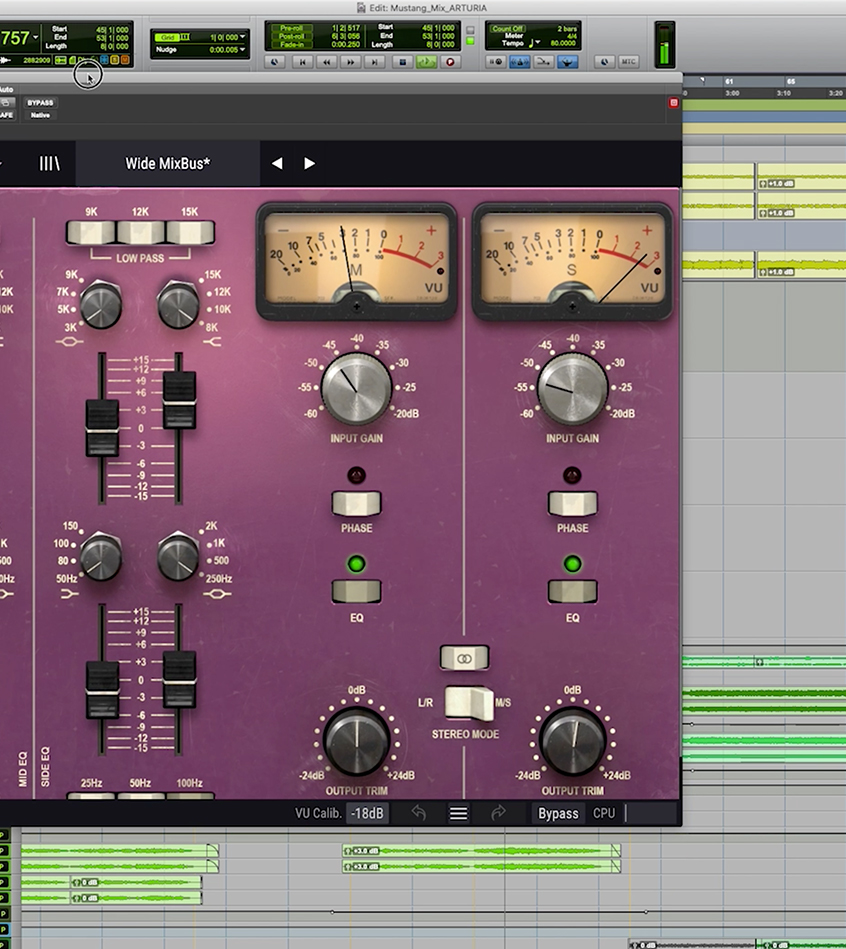Click the lower-left low band gain fader
The width and height of the screenshot is (846, 949).
102,689
